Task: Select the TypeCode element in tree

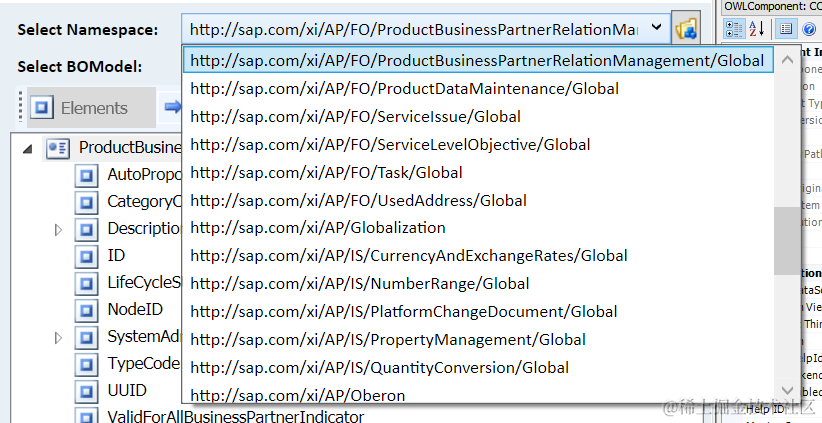Action: 144,364
